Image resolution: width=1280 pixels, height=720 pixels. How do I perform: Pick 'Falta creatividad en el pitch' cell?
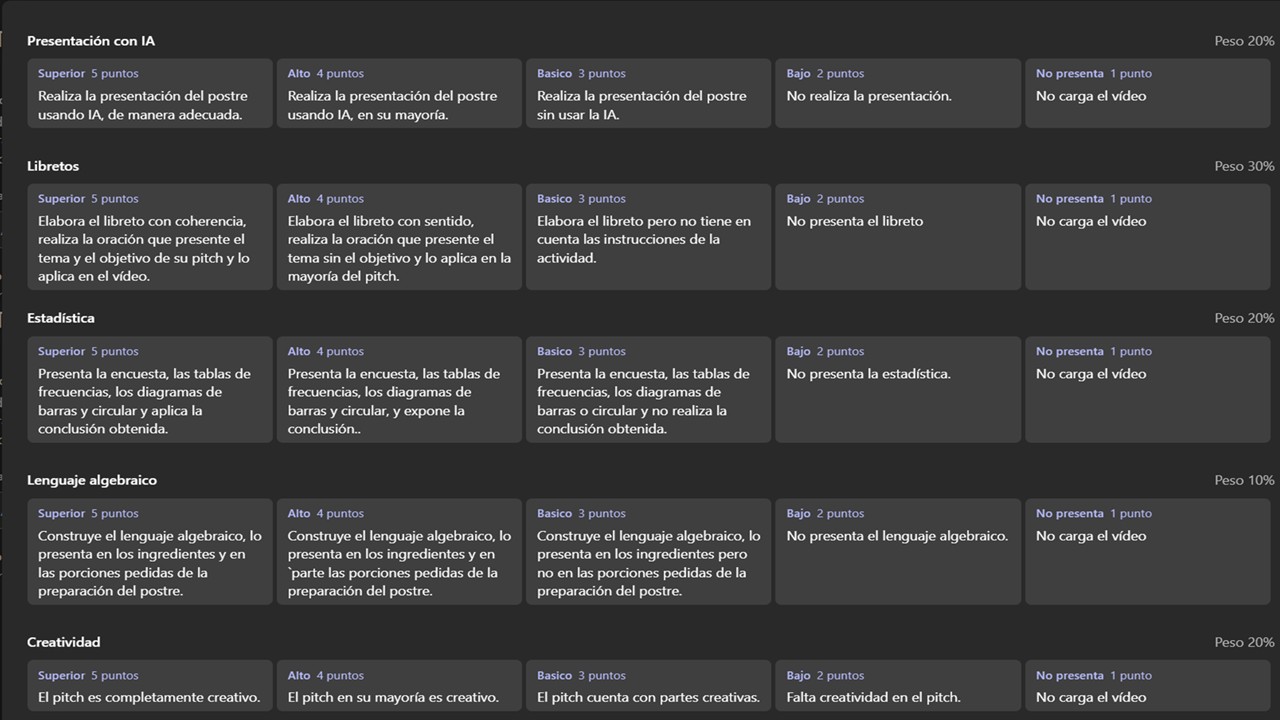tap(898, 688)
